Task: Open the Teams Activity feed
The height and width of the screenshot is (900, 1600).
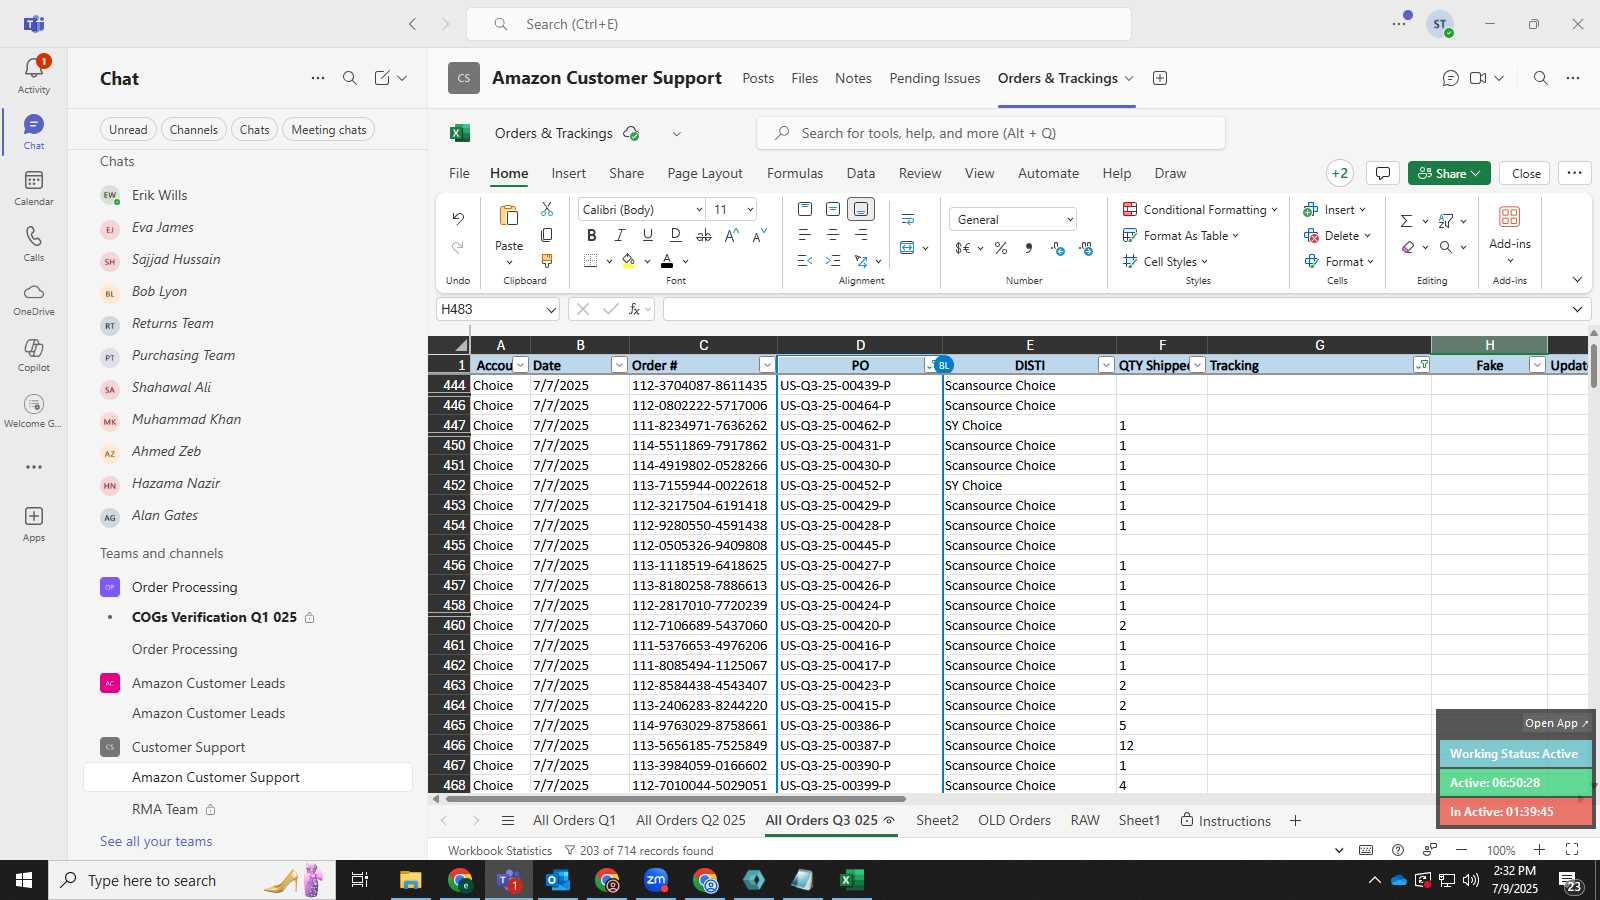Action: tap(34, 75)
